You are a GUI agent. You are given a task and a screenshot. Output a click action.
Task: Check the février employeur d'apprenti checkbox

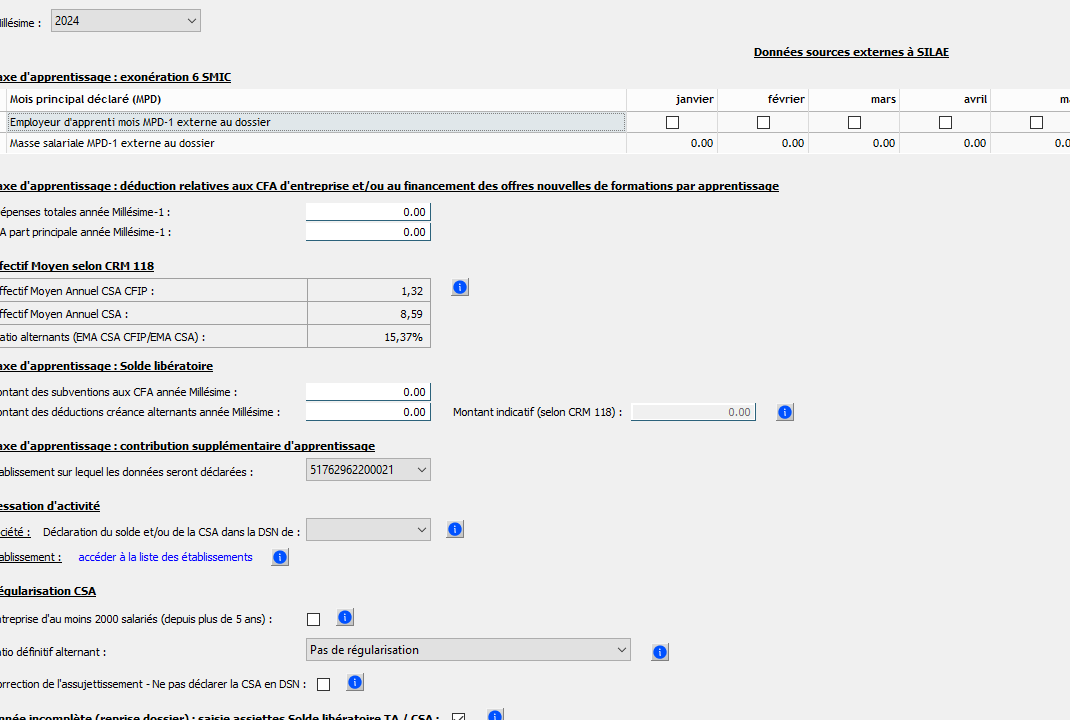(764, 122)
